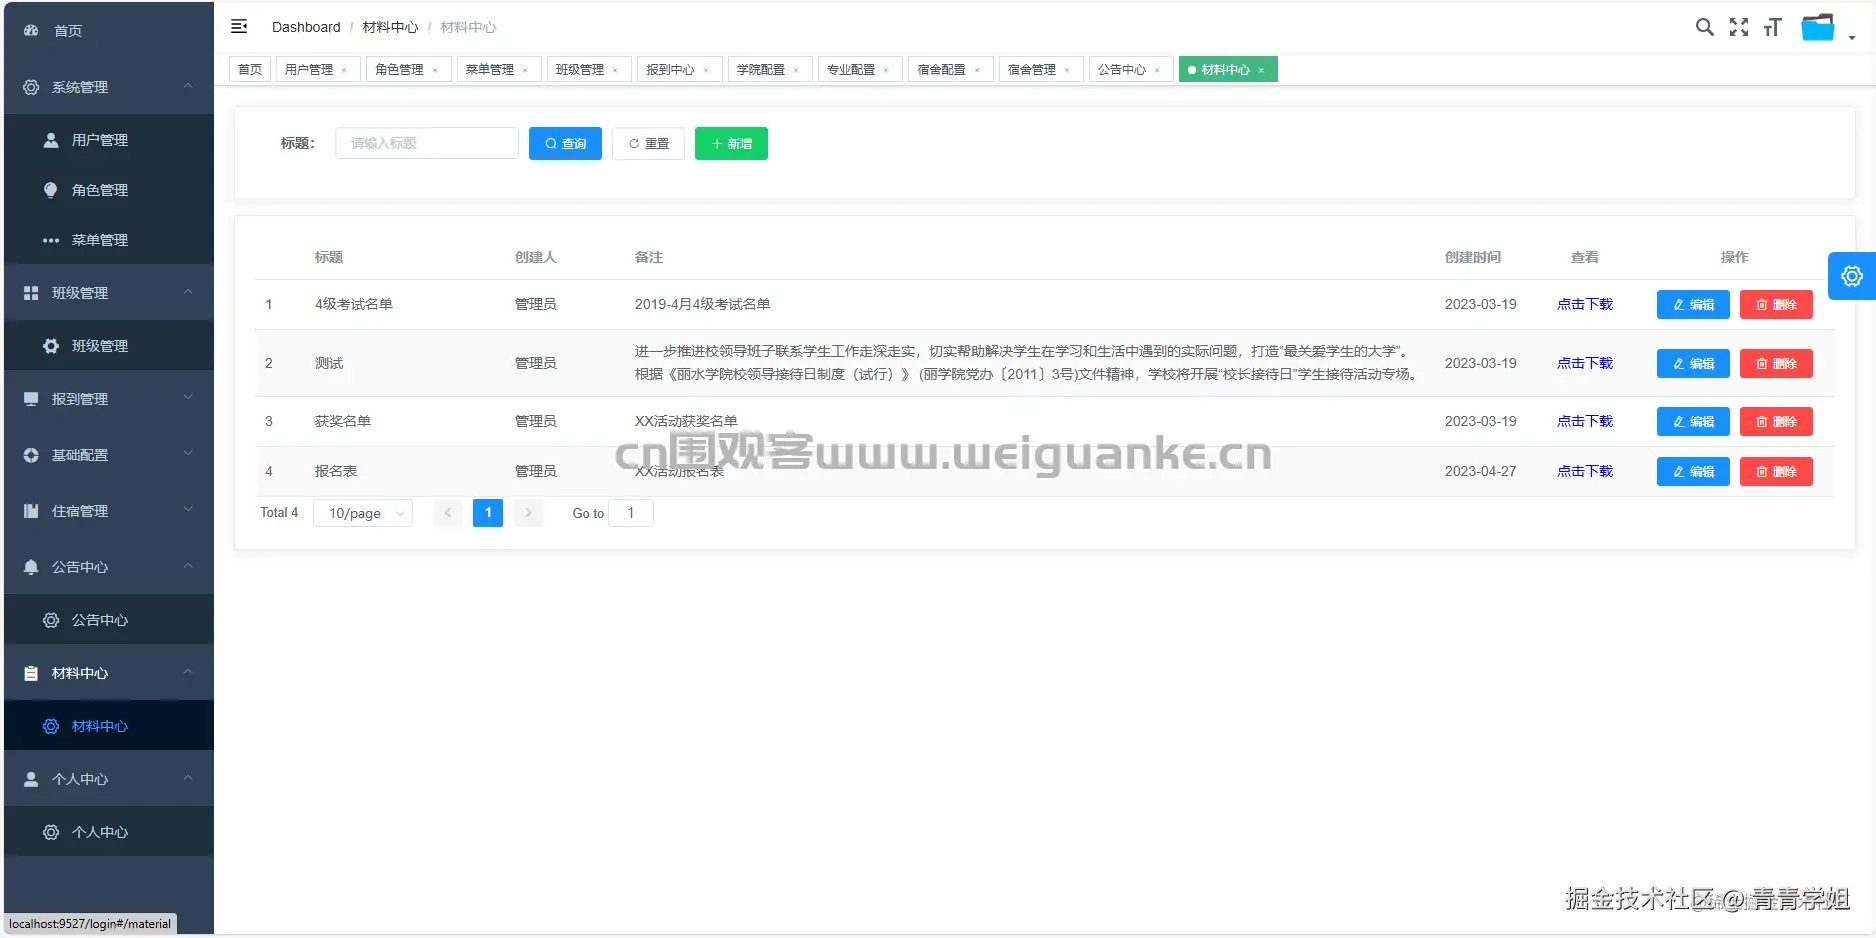Image resolution: width=1876 pixels, height=938 pixels.
Task: Open 首页 in the sidebar
Action: click(x=109, y=30)
